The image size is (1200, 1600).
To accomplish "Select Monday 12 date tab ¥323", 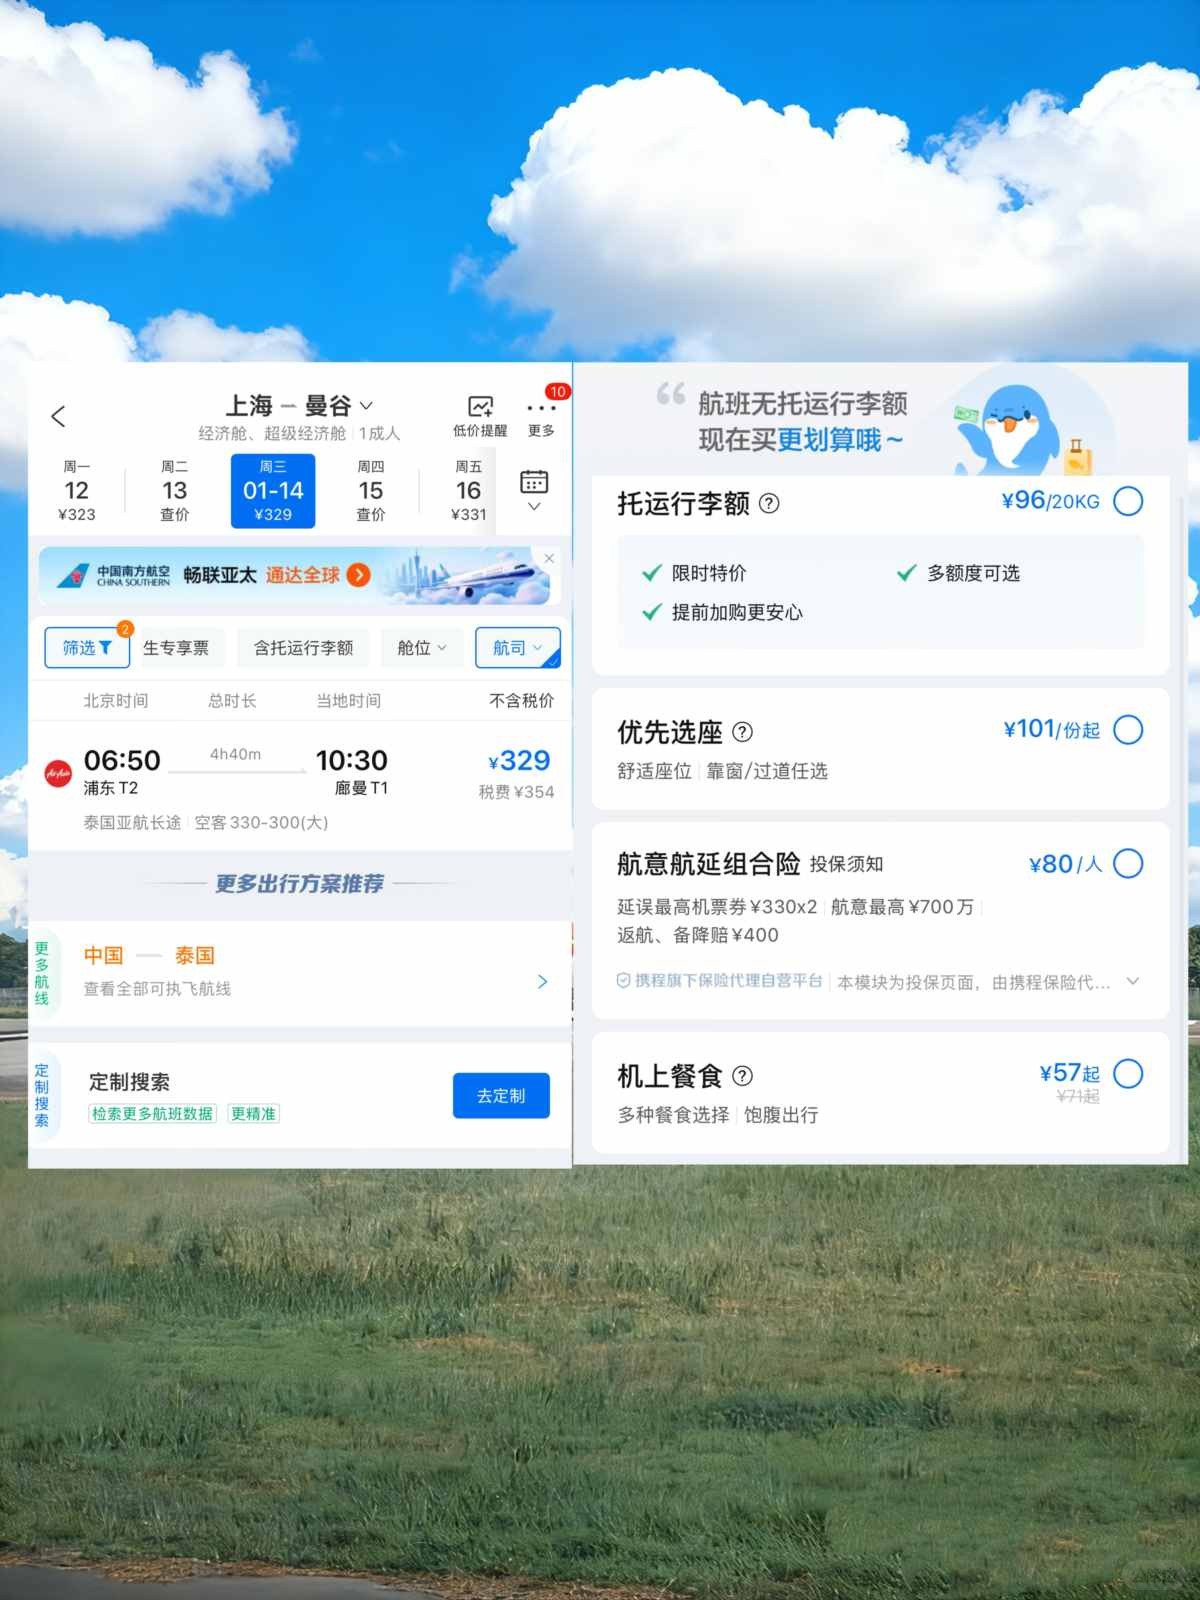I will tap(77, 491).
